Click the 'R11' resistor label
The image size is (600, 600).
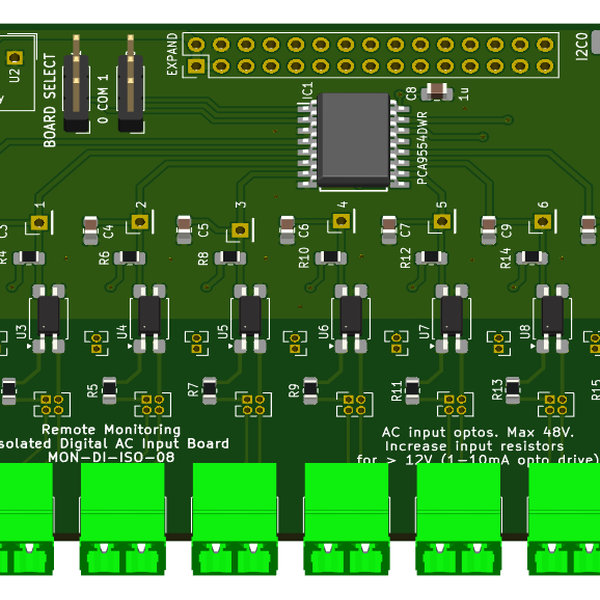tap(396, 391)
